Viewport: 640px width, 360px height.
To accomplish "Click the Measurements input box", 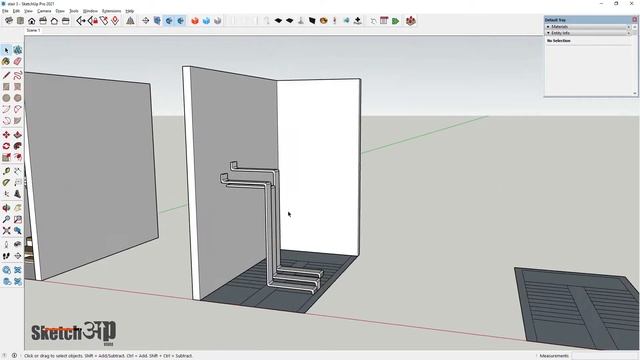I will click(x=604, y=356).
